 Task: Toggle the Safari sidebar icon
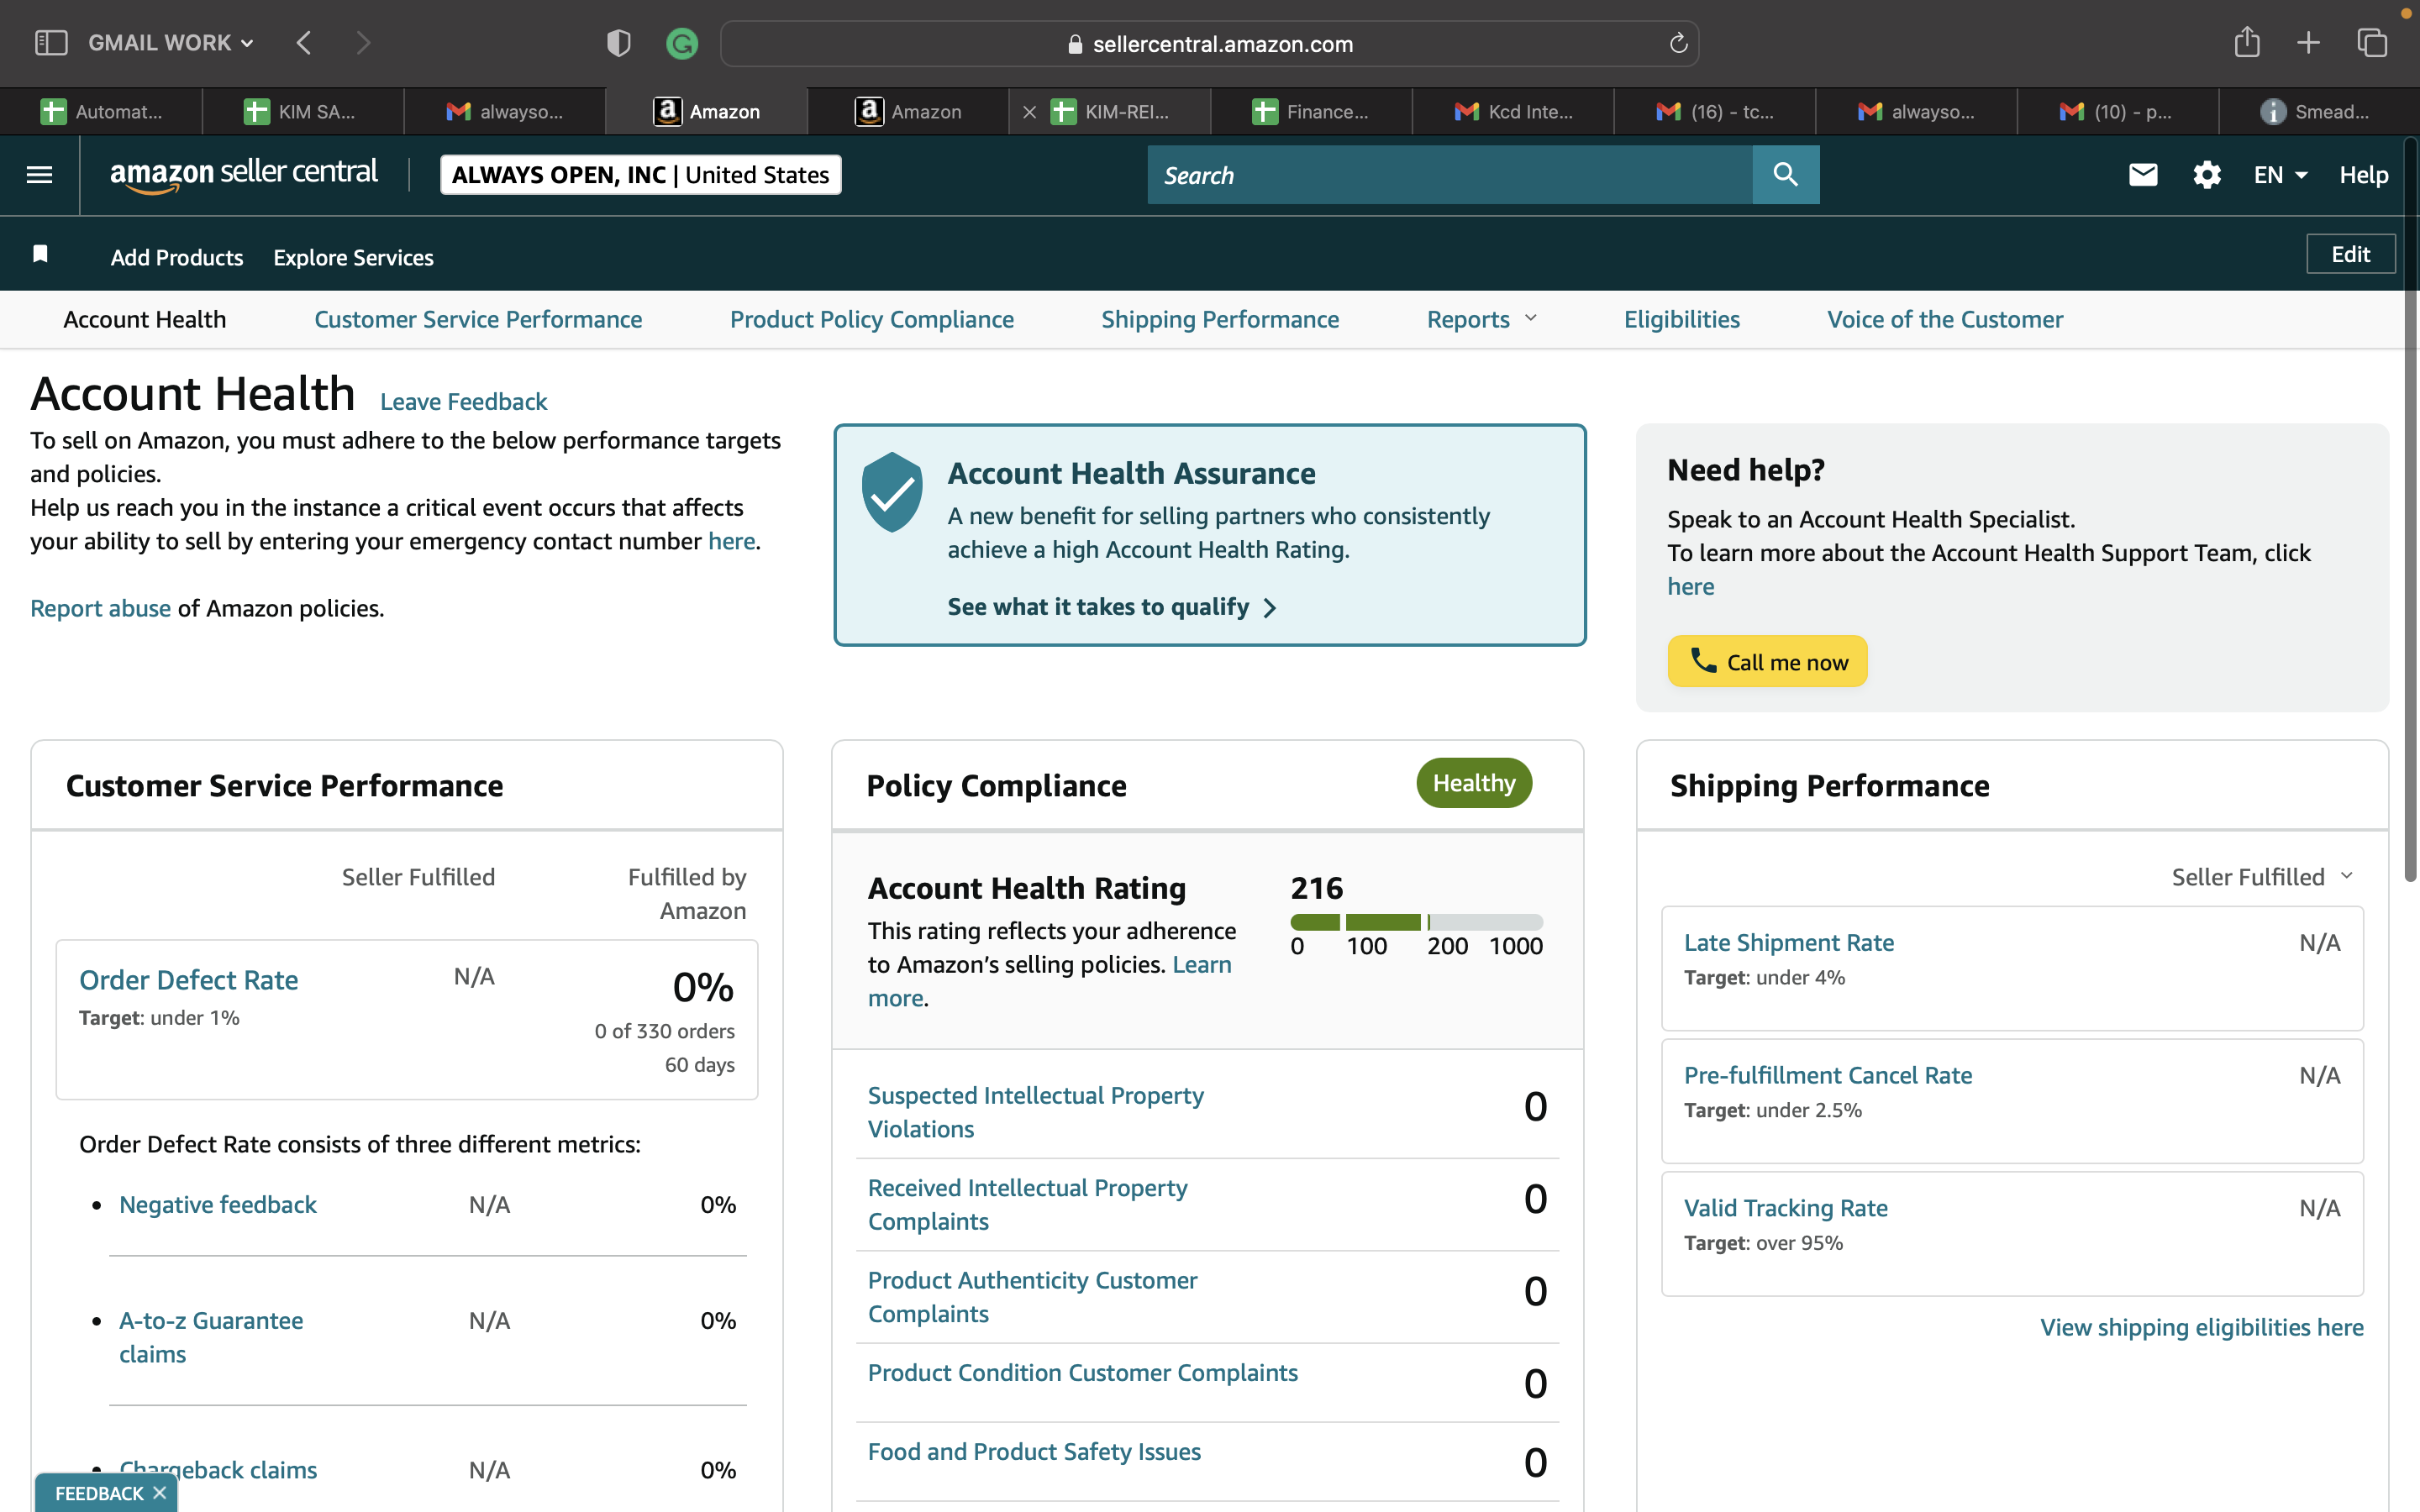coord(51,43)
